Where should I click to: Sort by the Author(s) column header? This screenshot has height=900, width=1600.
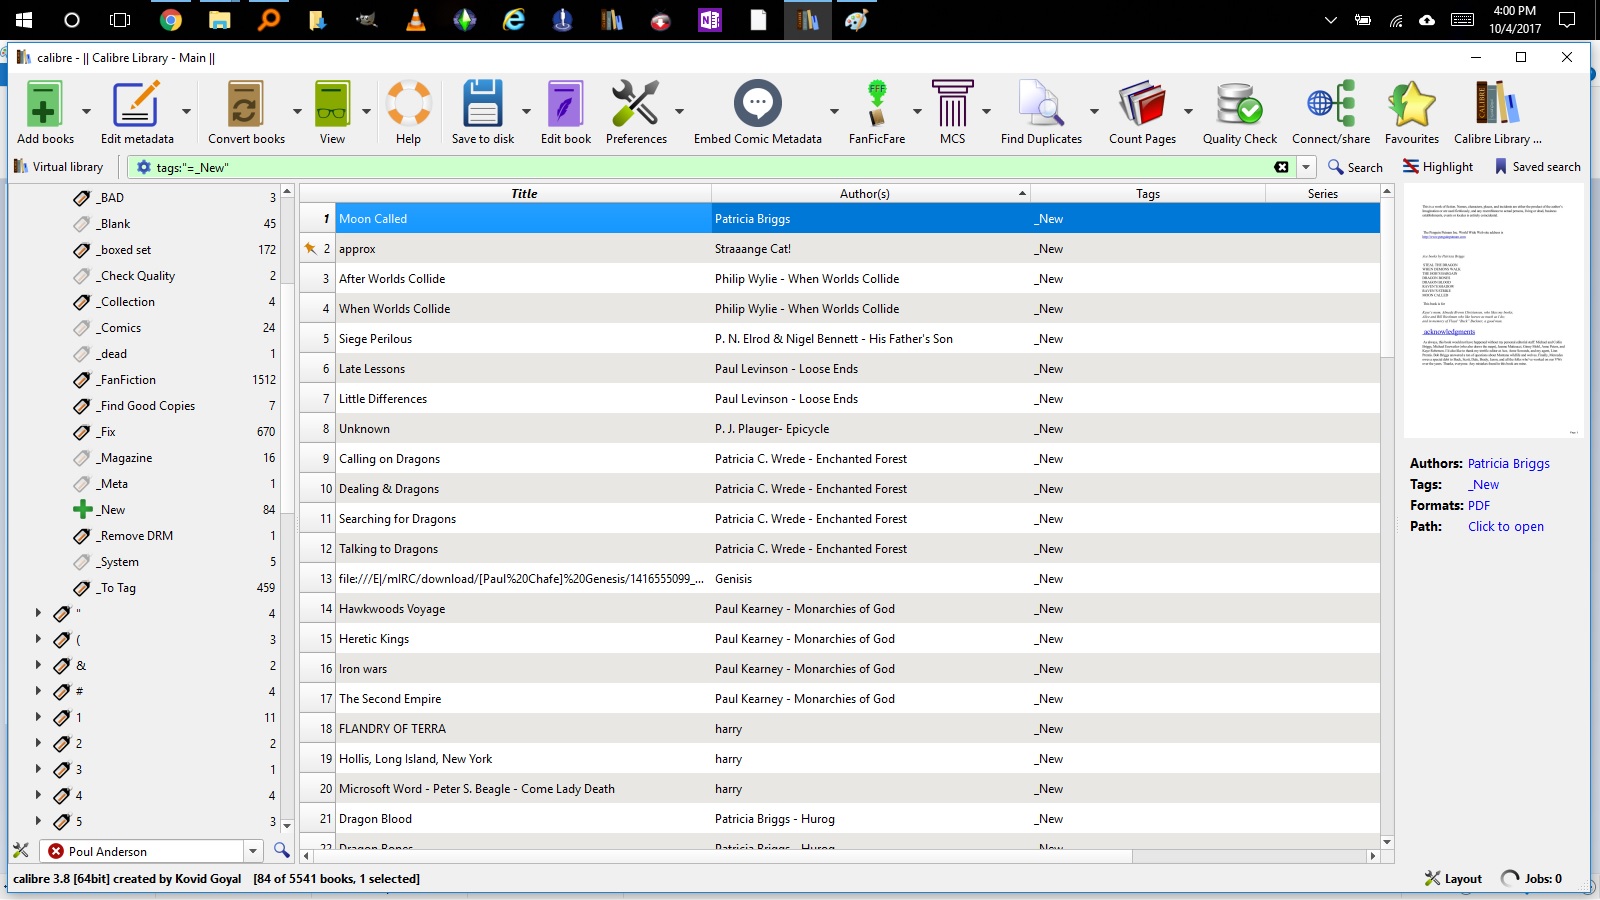(870, 194)
